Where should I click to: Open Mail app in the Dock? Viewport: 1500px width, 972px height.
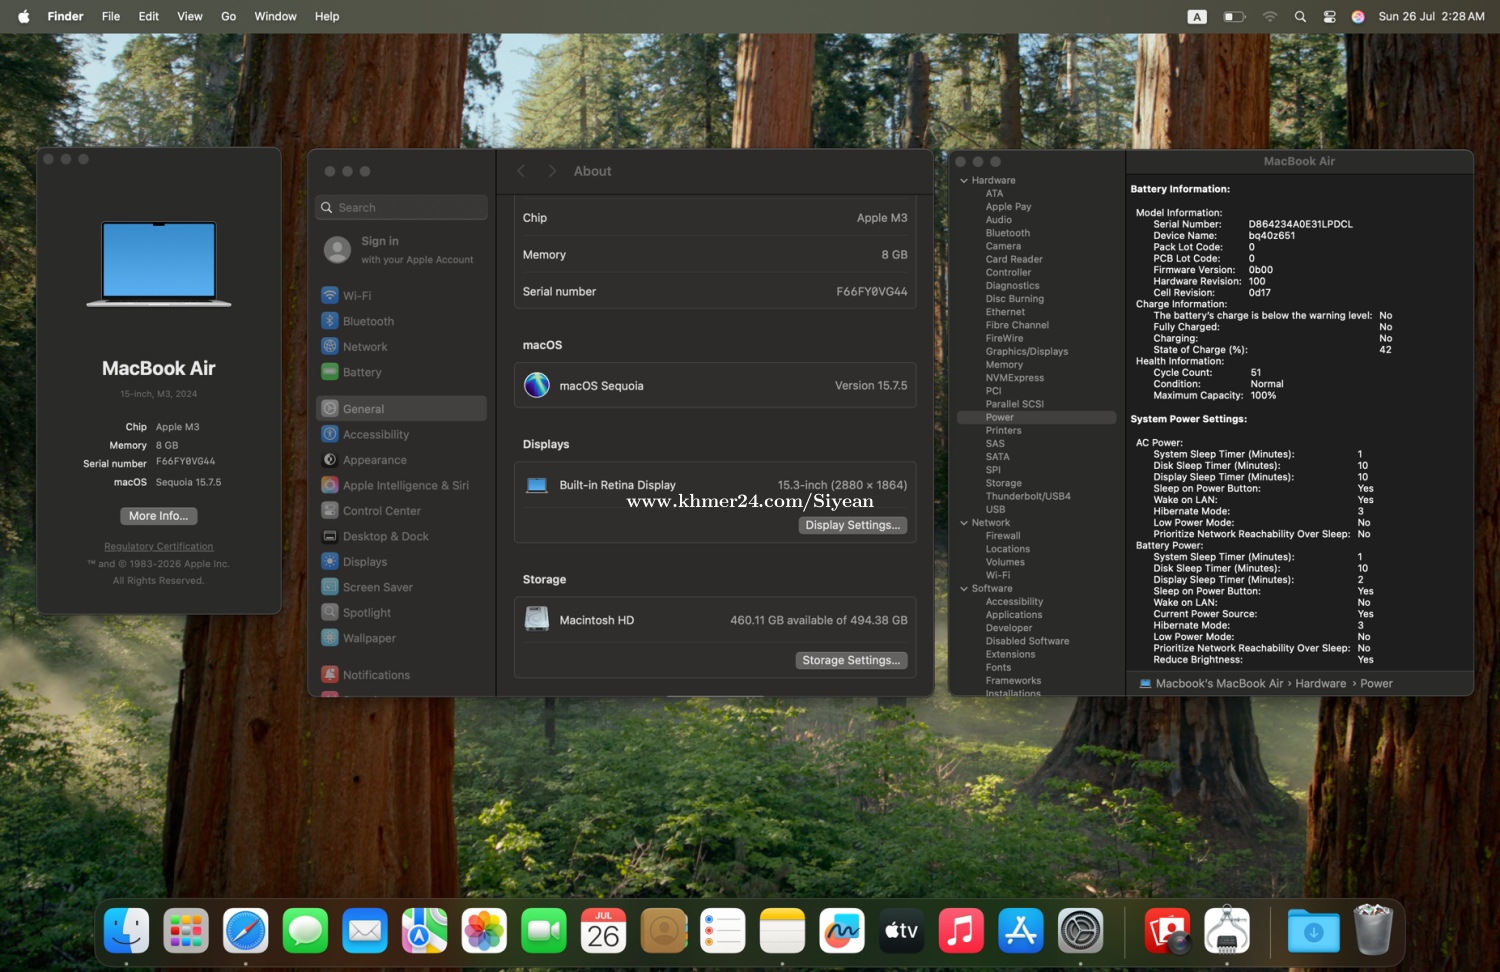point(365,931)
